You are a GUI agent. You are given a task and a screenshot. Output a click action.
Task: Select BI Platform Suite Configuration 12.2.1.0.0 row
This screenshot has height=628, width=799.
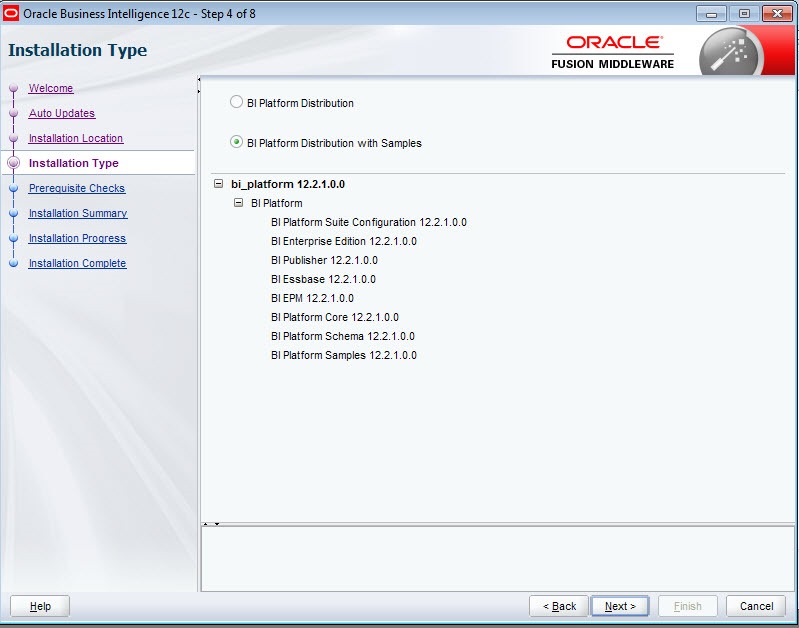(369, 222)
